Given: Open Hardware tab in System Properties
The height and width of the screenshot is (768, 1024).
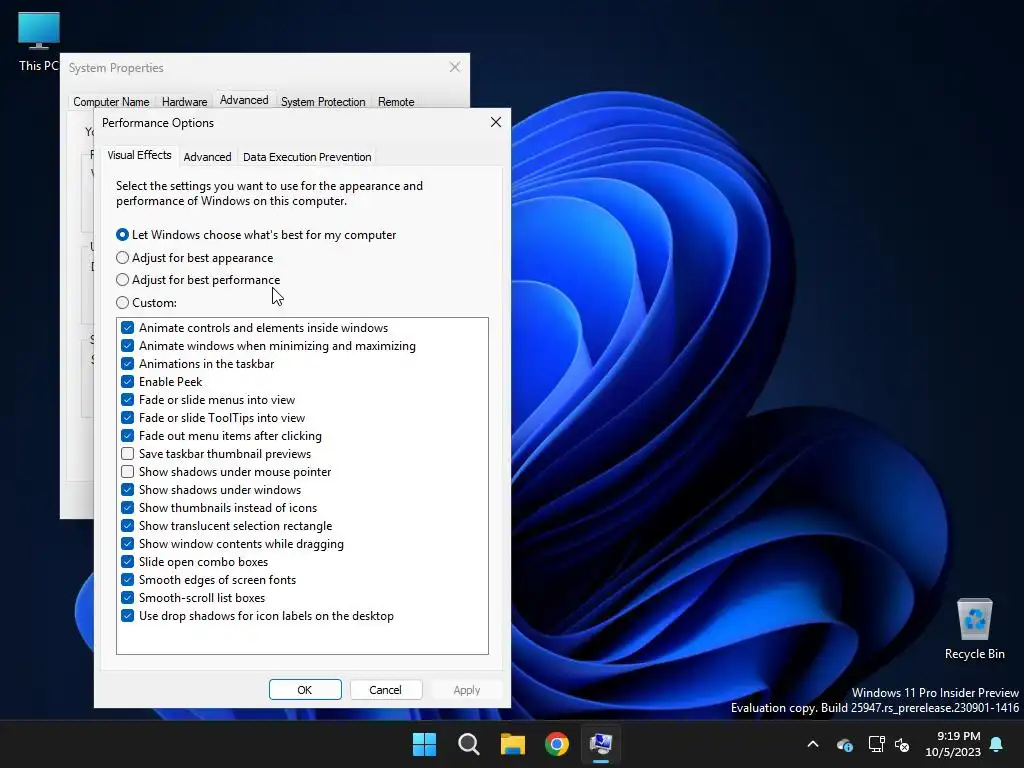Looking at the screenshot, I should [184, 102].
